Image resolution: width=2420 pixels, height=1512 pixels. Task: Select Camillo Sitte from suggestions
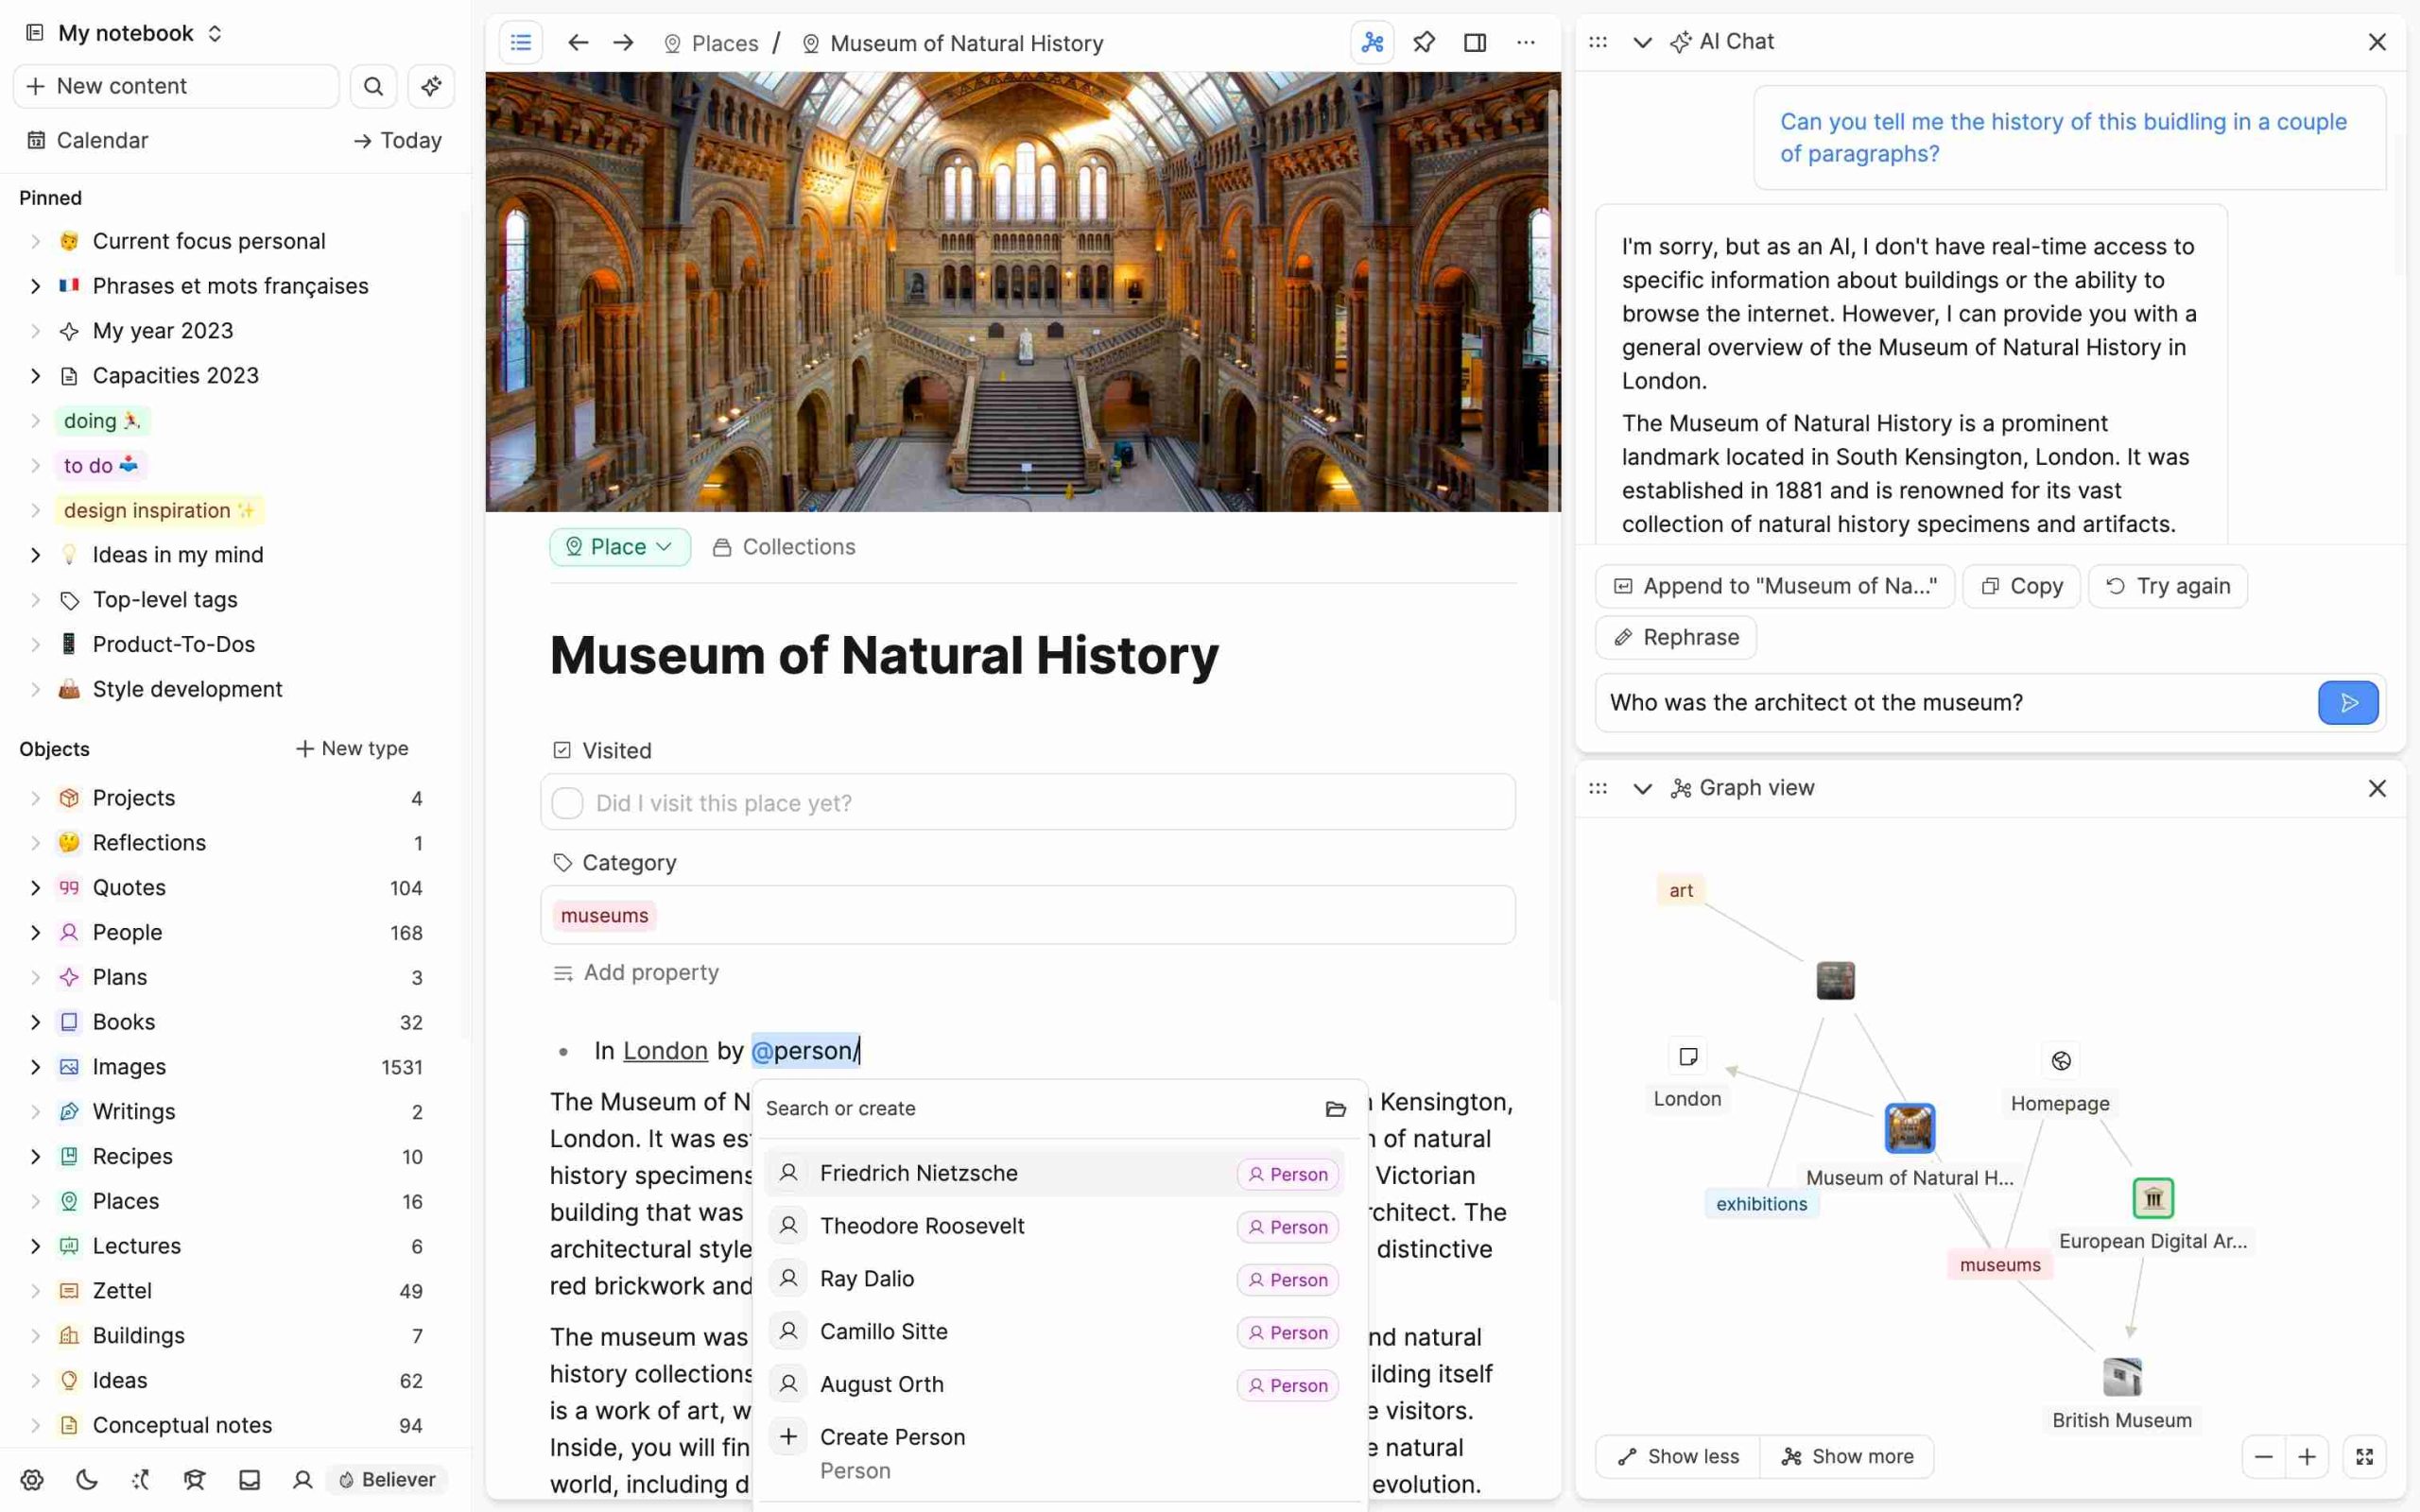(x=884, y=1331)
